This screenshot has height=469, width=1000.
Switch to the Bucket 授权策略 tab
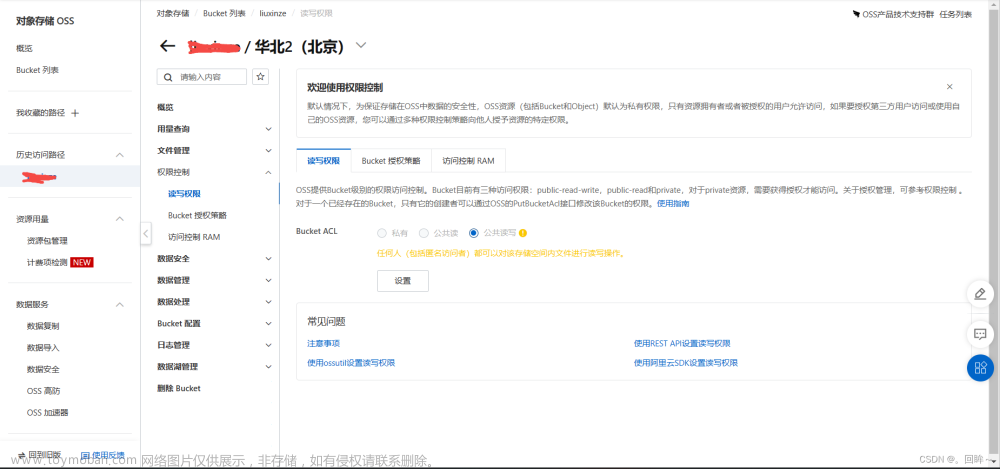[391, 161]
